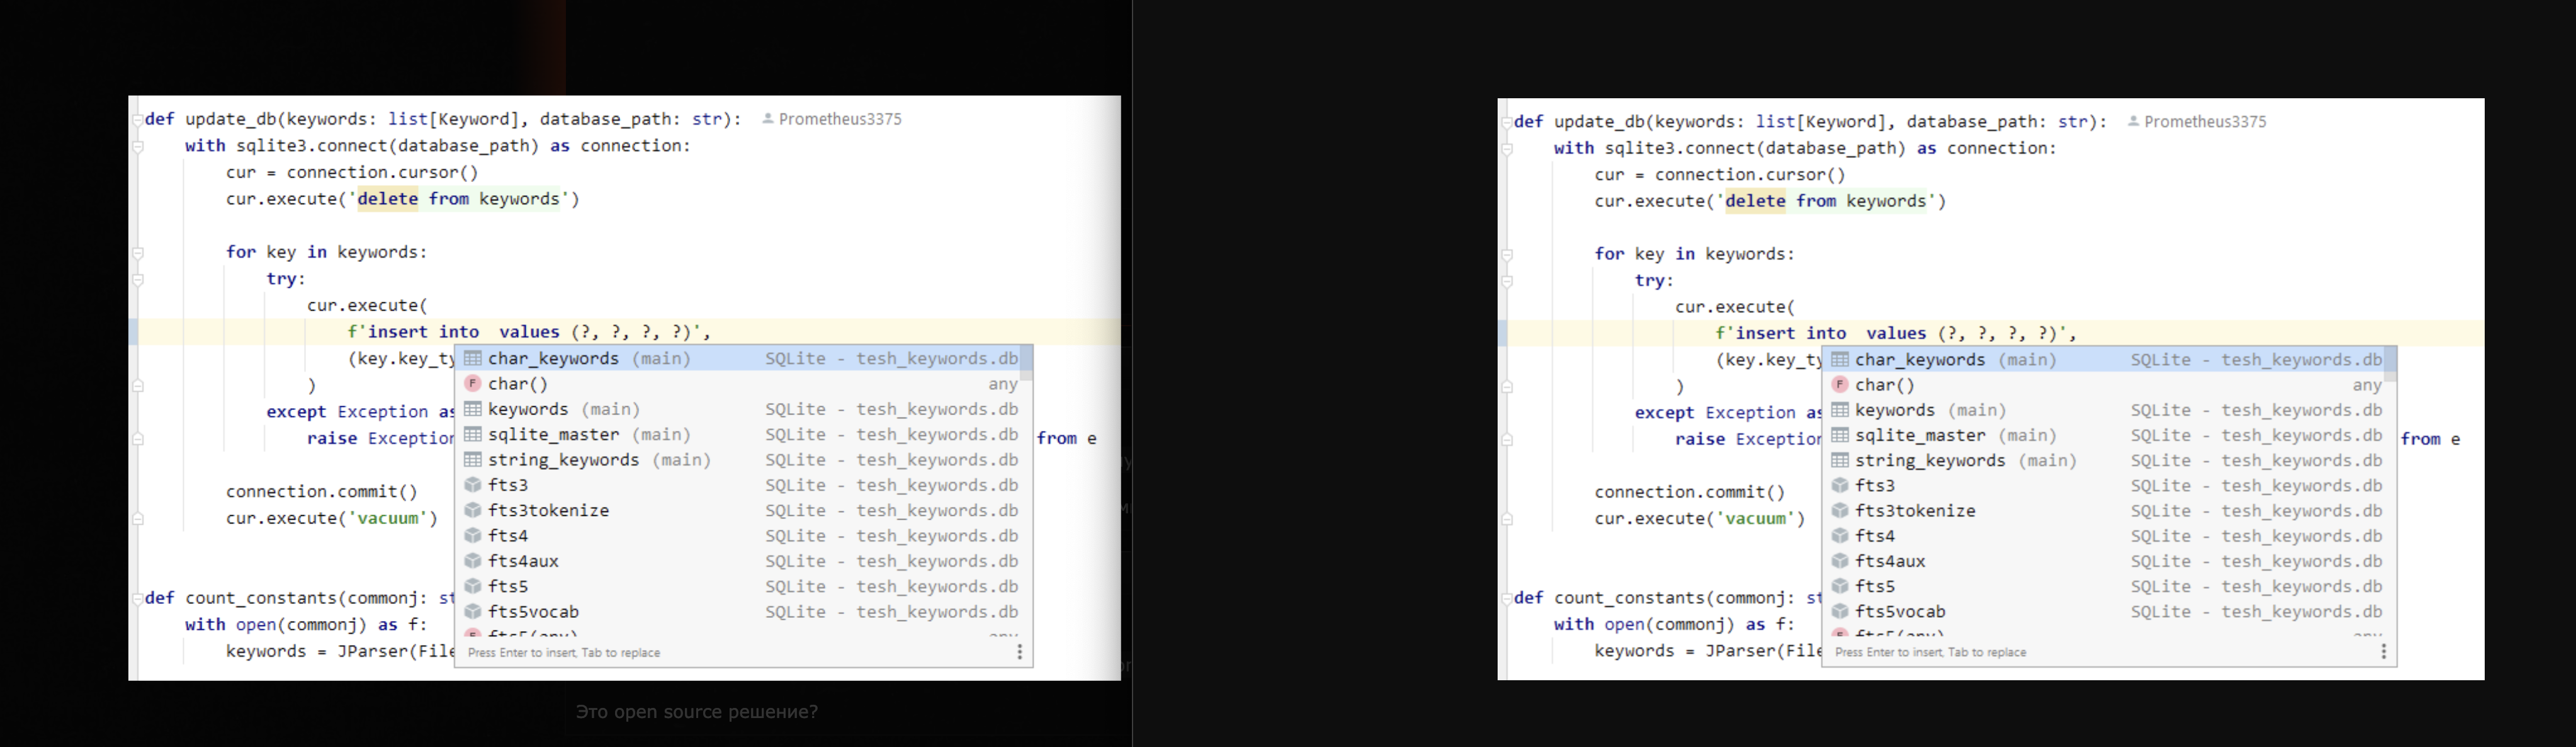The image size is (2576, 747).
Task: Click sqlite_master table icon in right popup
Action: [1839, 436]
